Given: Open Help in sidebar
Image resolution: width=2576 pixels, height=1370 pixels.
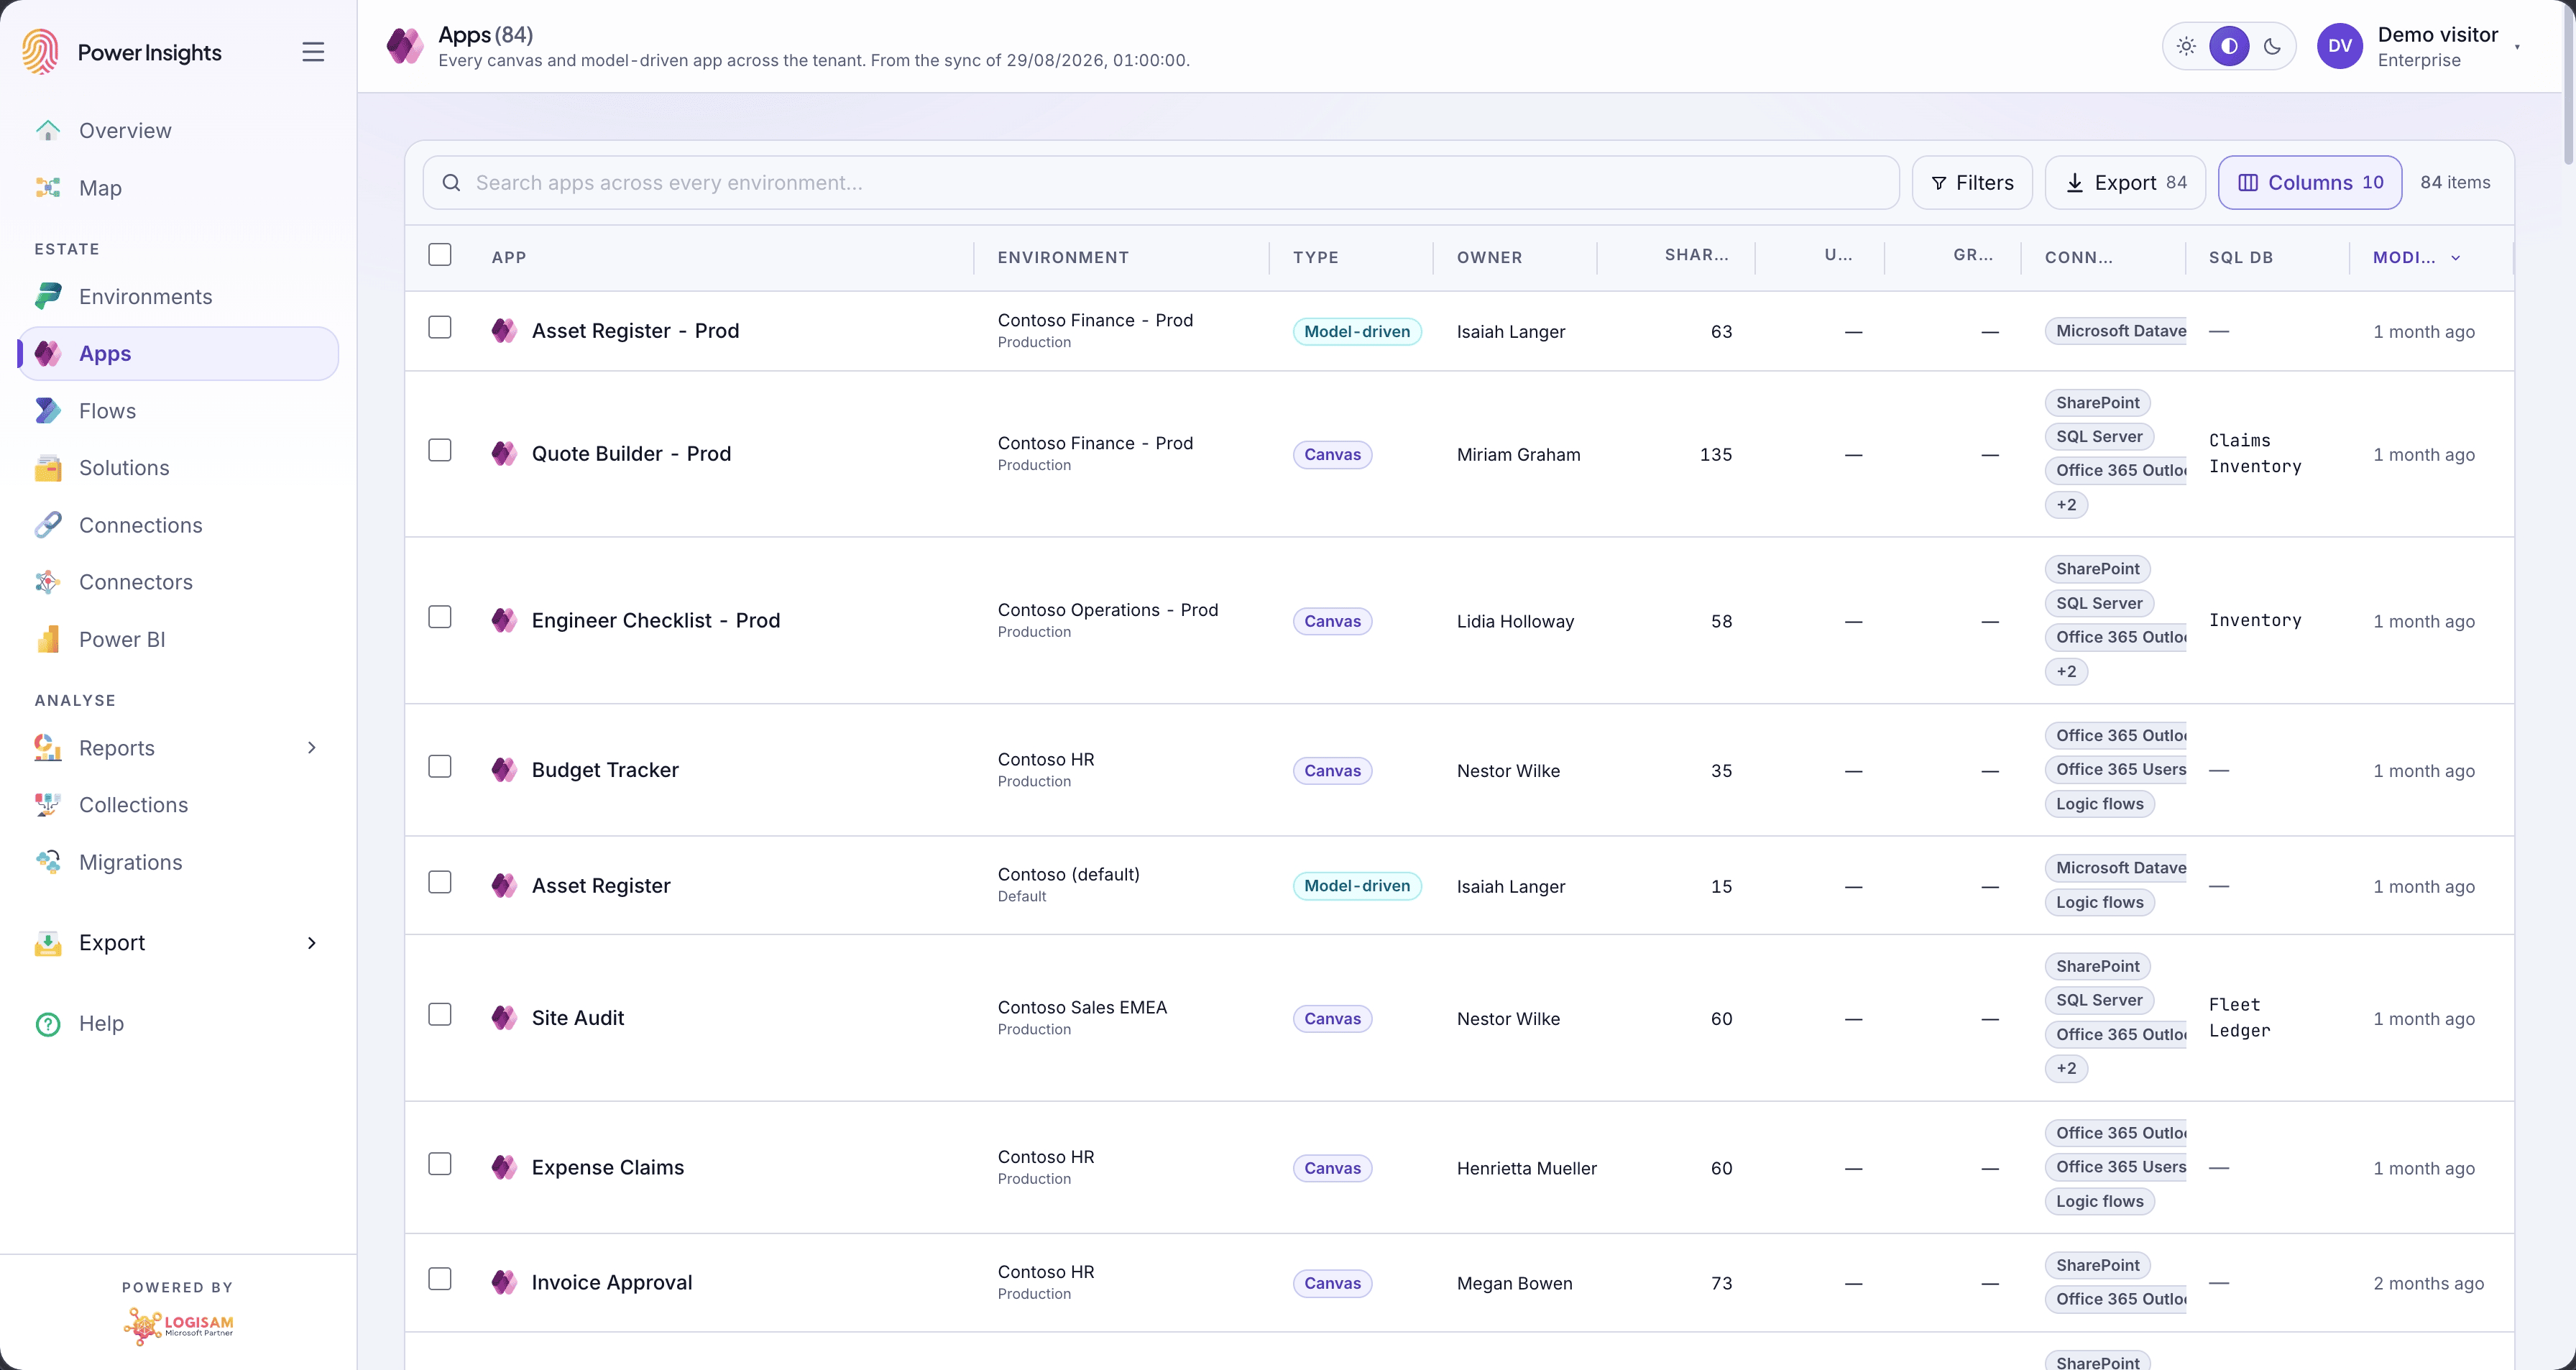Looking at the screenshot, I should click(x=178, y=1024).
